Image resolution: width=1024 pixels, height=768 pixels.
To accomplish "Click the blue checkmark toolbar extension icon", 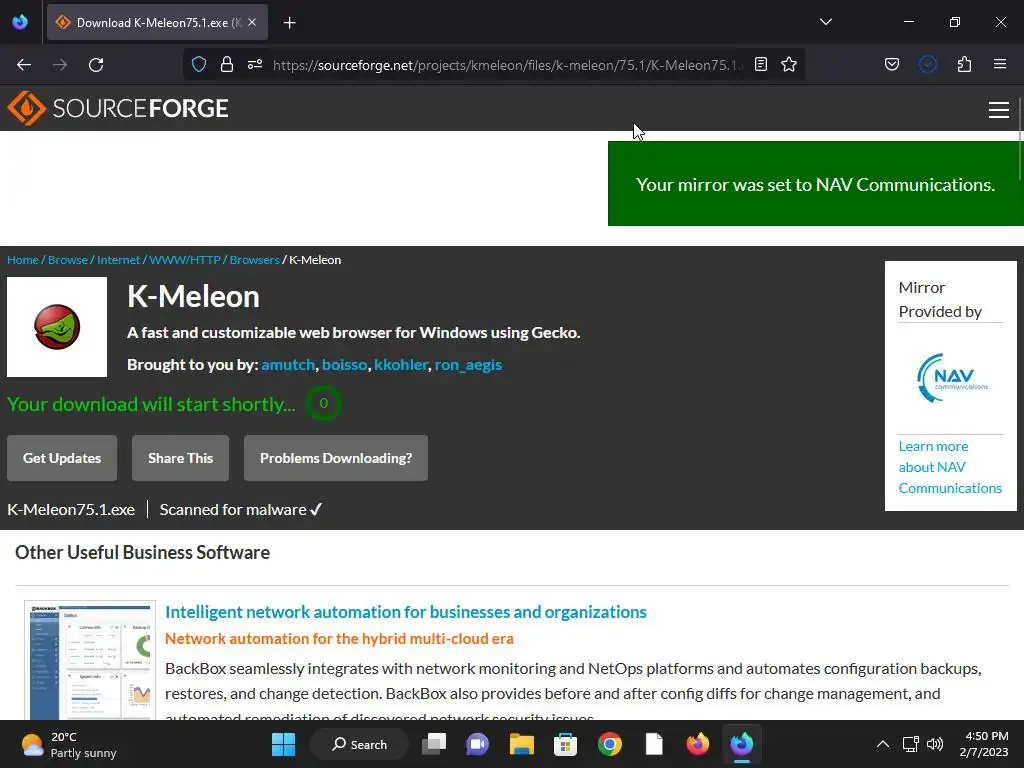I will click(928, 64).
